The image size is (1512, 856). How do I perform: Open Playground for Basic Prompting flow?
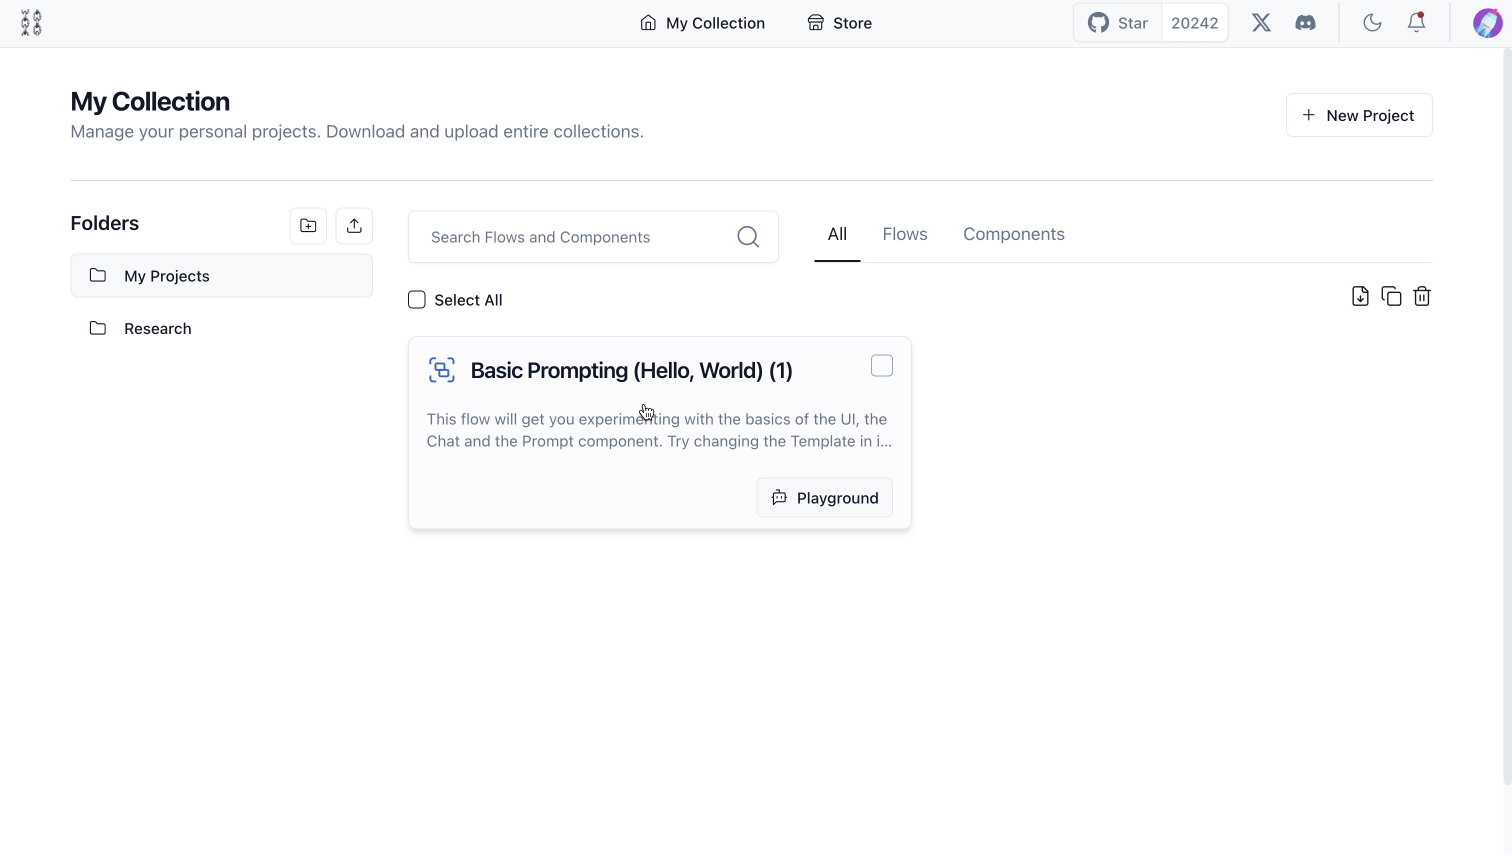[x=824, y=498]
